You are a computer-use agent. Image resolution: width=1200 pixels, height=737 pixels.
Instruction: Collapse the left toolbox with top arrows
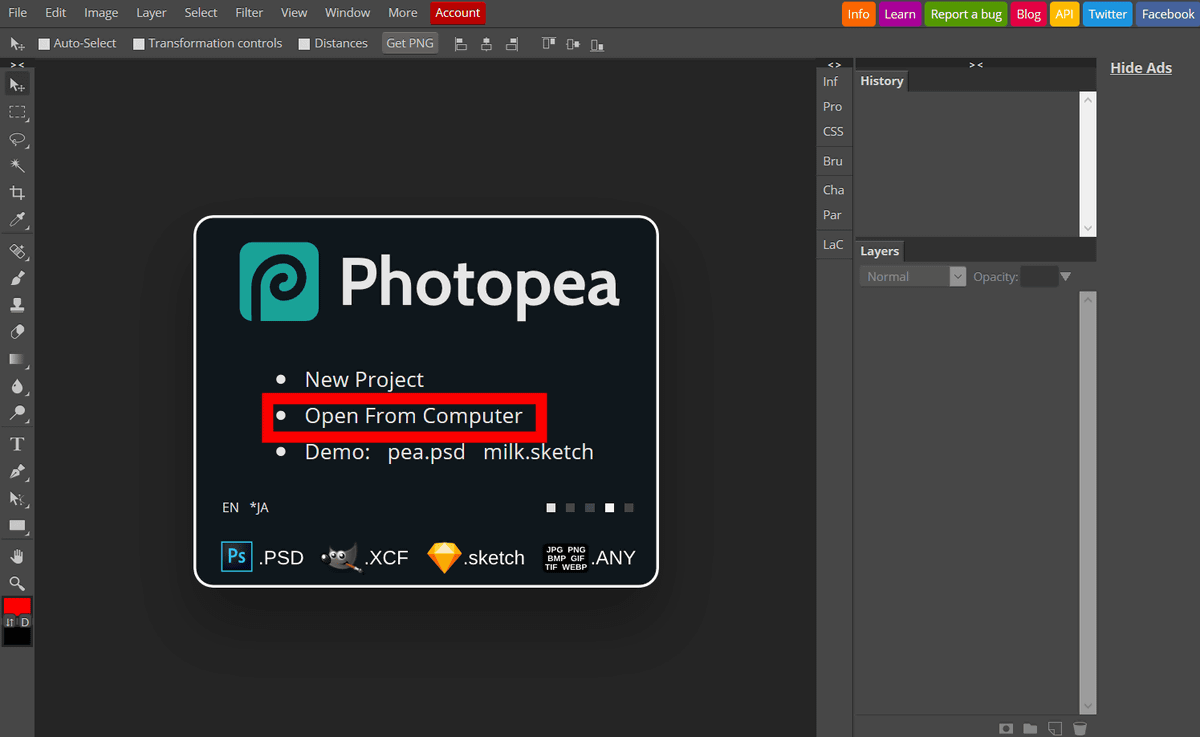17,64
